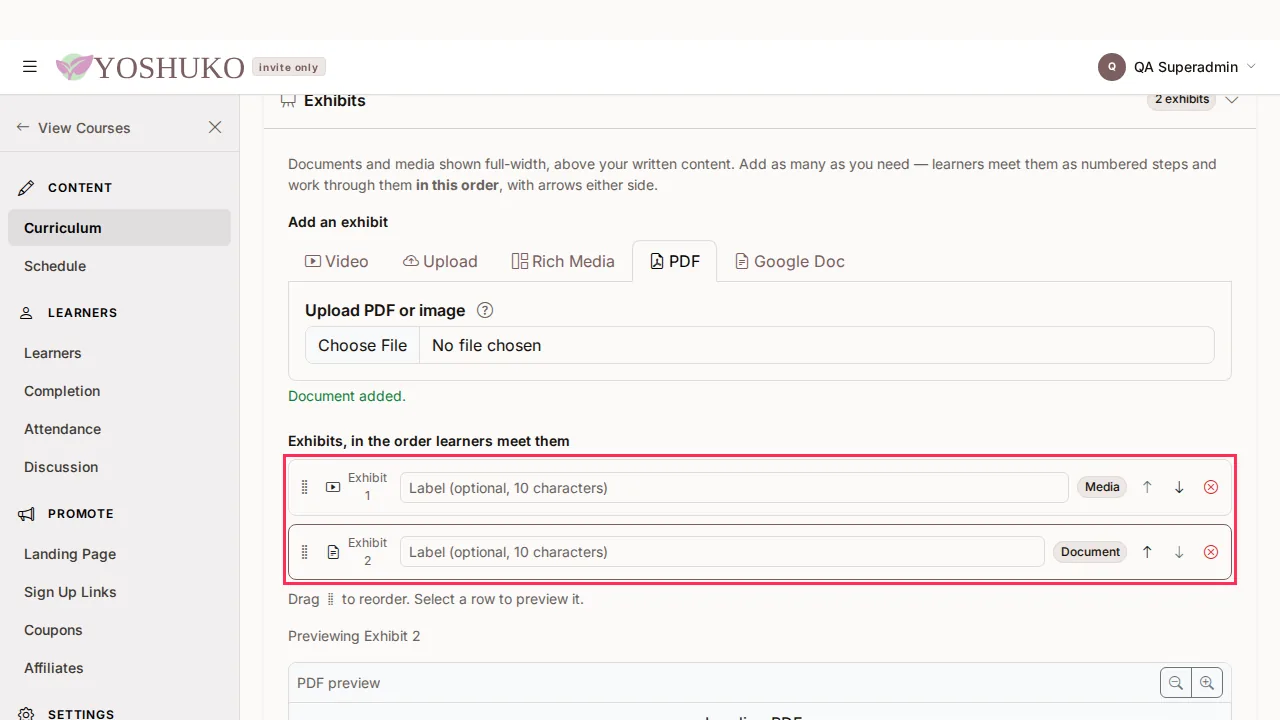
Task: Switch to the Rich Media exhibit tab
Action: pos(563,261)
